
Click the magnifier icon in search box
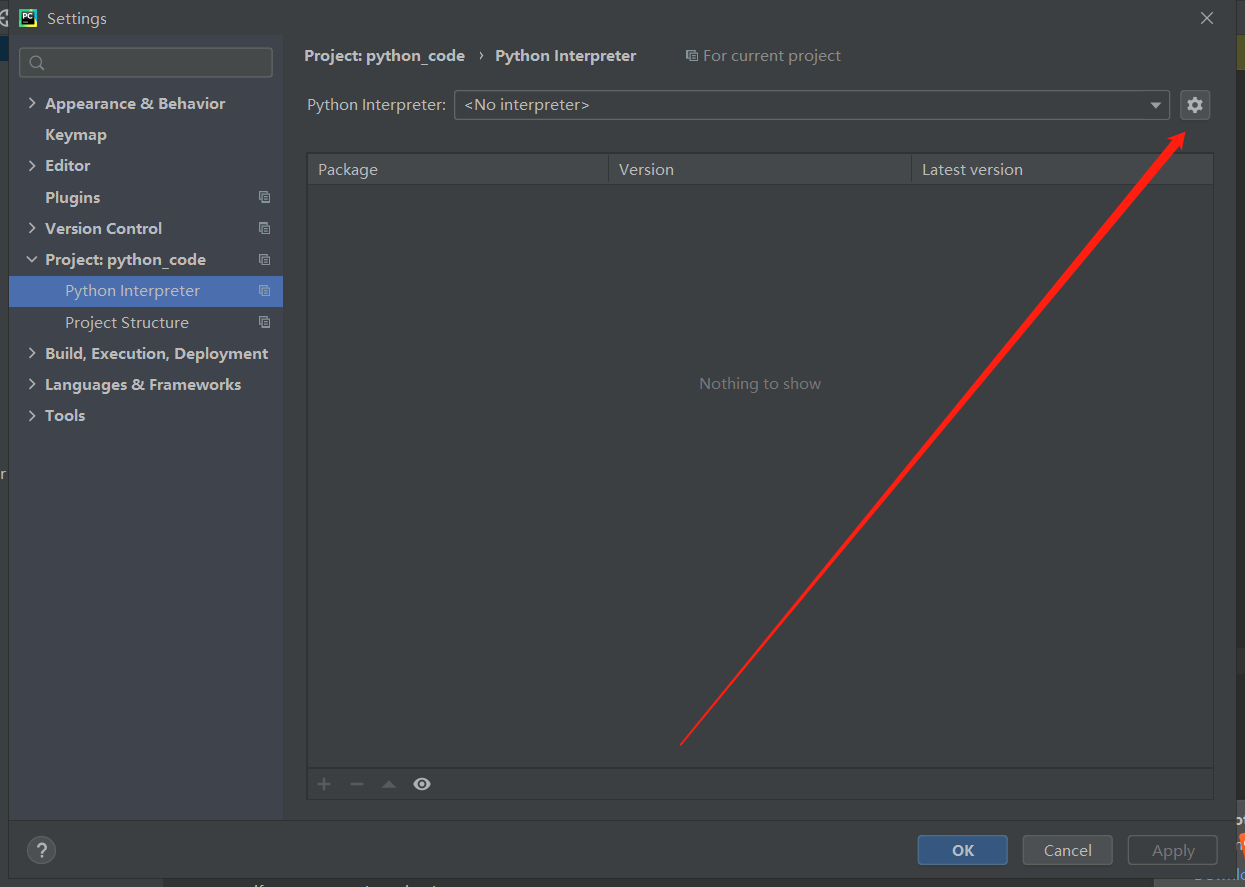(x=37, y=63)
